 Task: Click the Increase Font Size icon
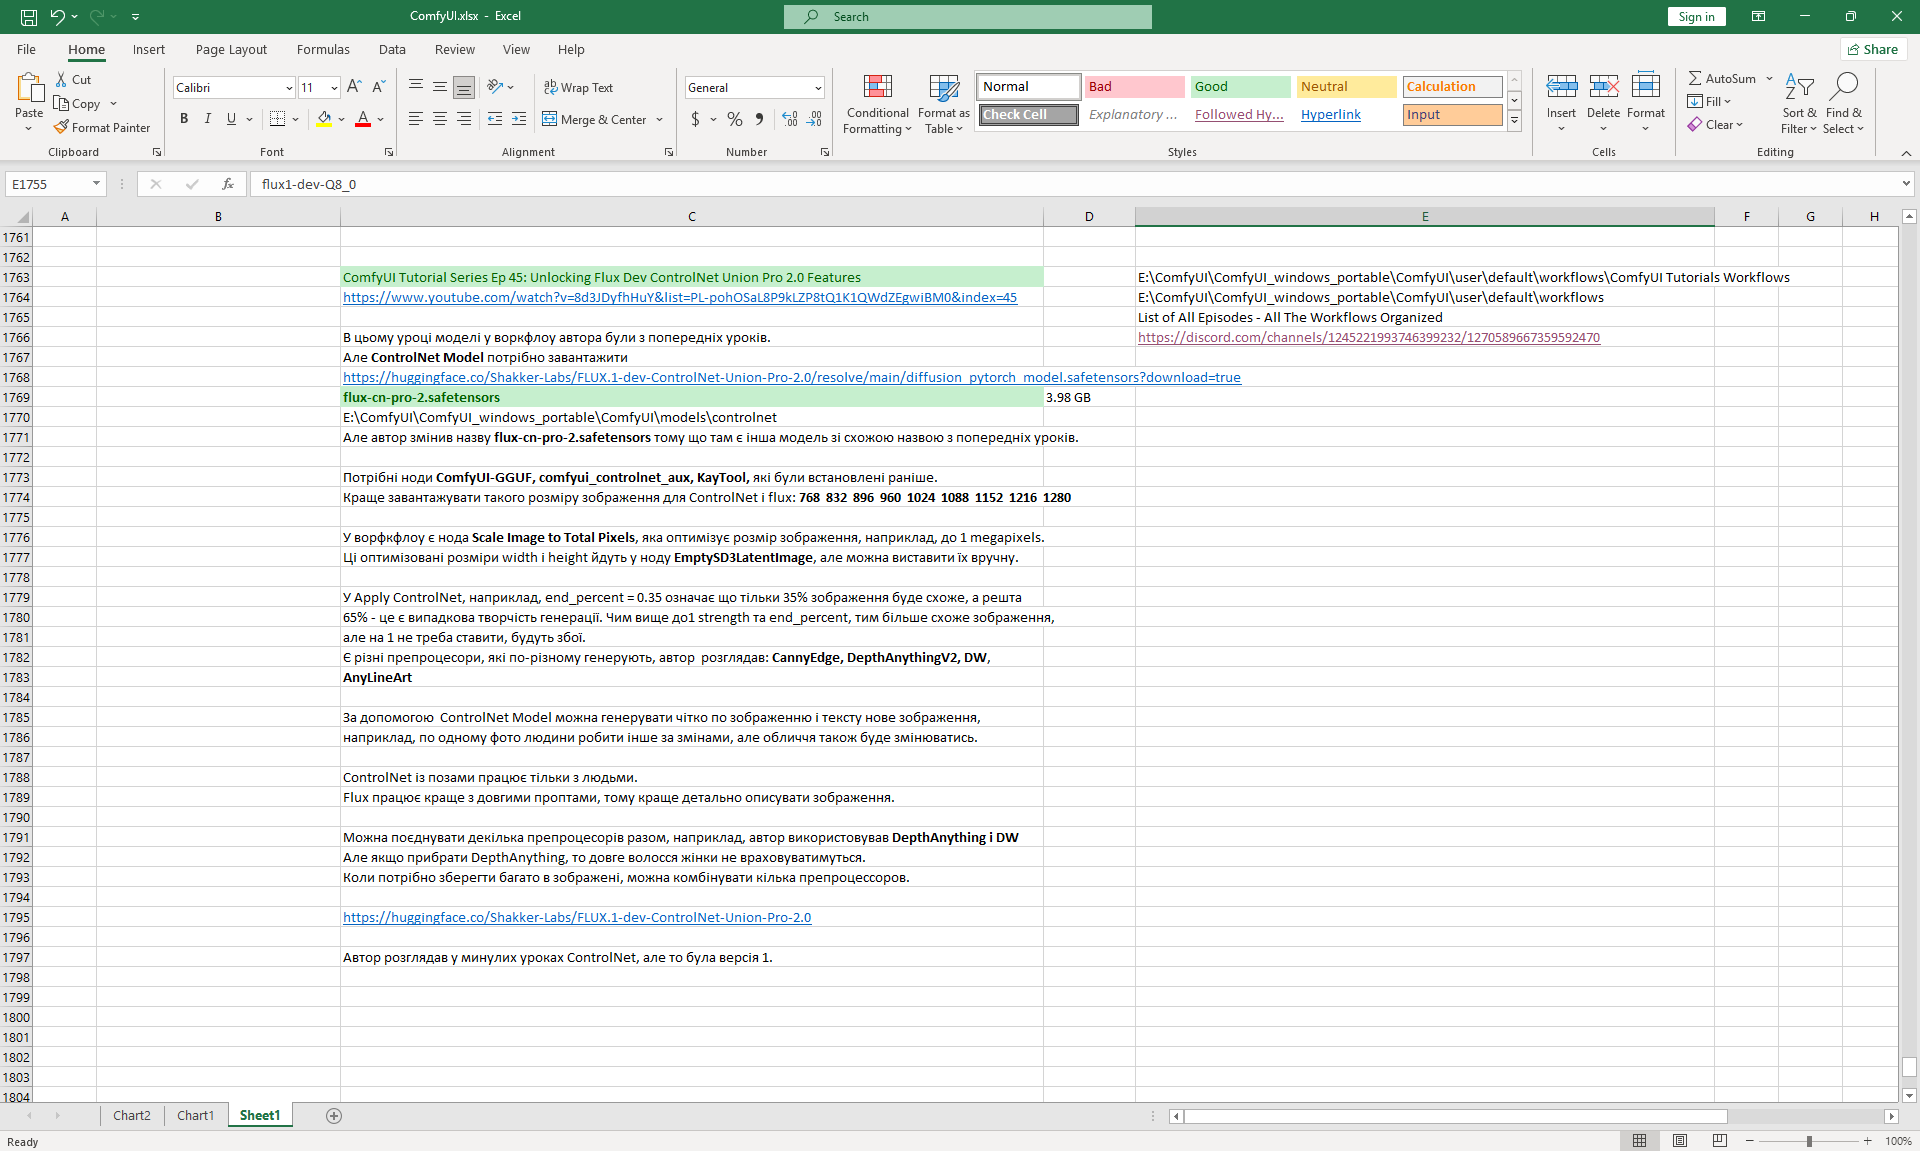[354, 87]
